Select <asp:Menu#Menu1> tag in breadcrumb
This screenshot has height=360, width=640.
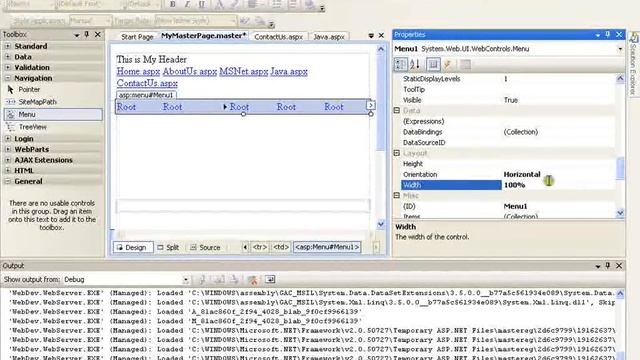(327, 247)
